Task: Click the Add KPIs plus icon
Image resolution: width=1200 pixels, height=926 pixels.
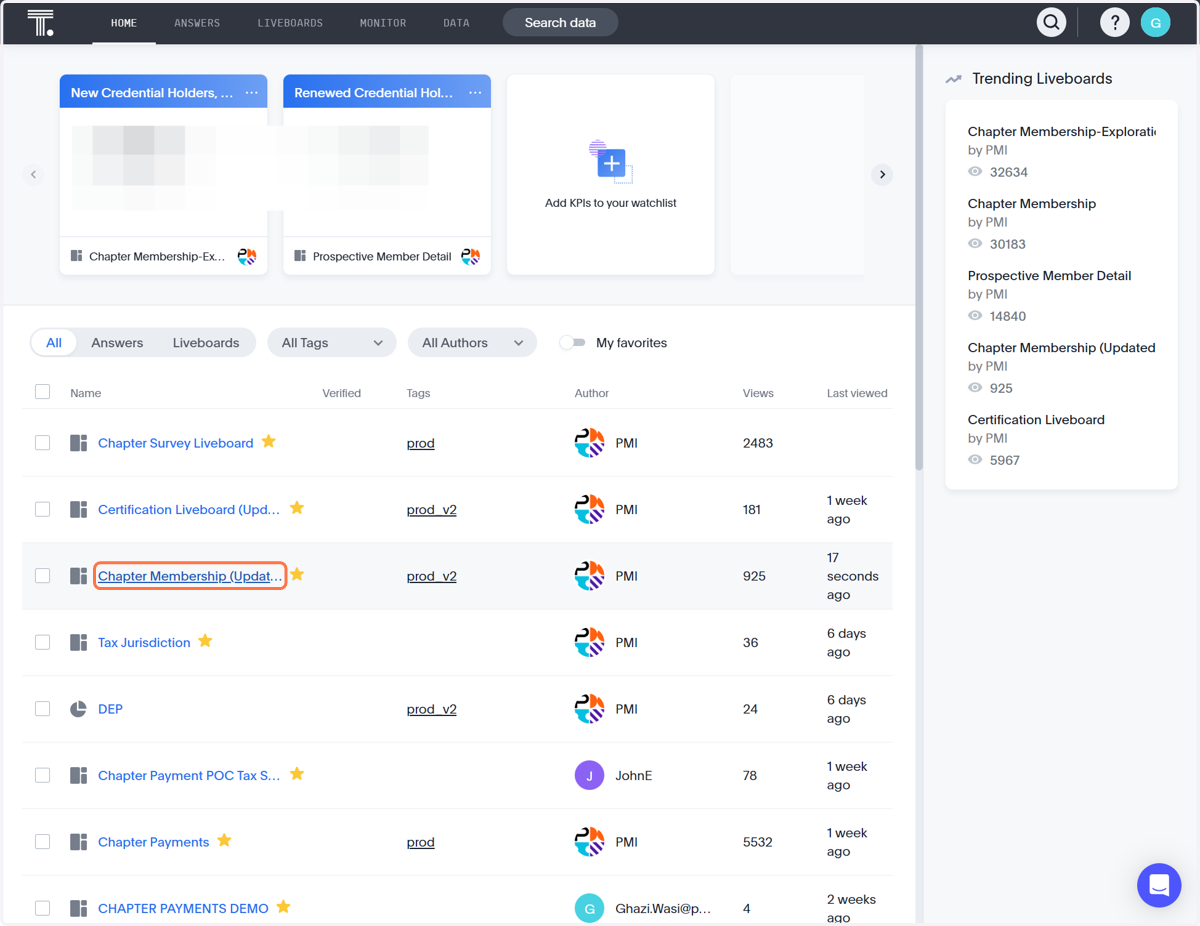Action: click(x=610, y=162)
